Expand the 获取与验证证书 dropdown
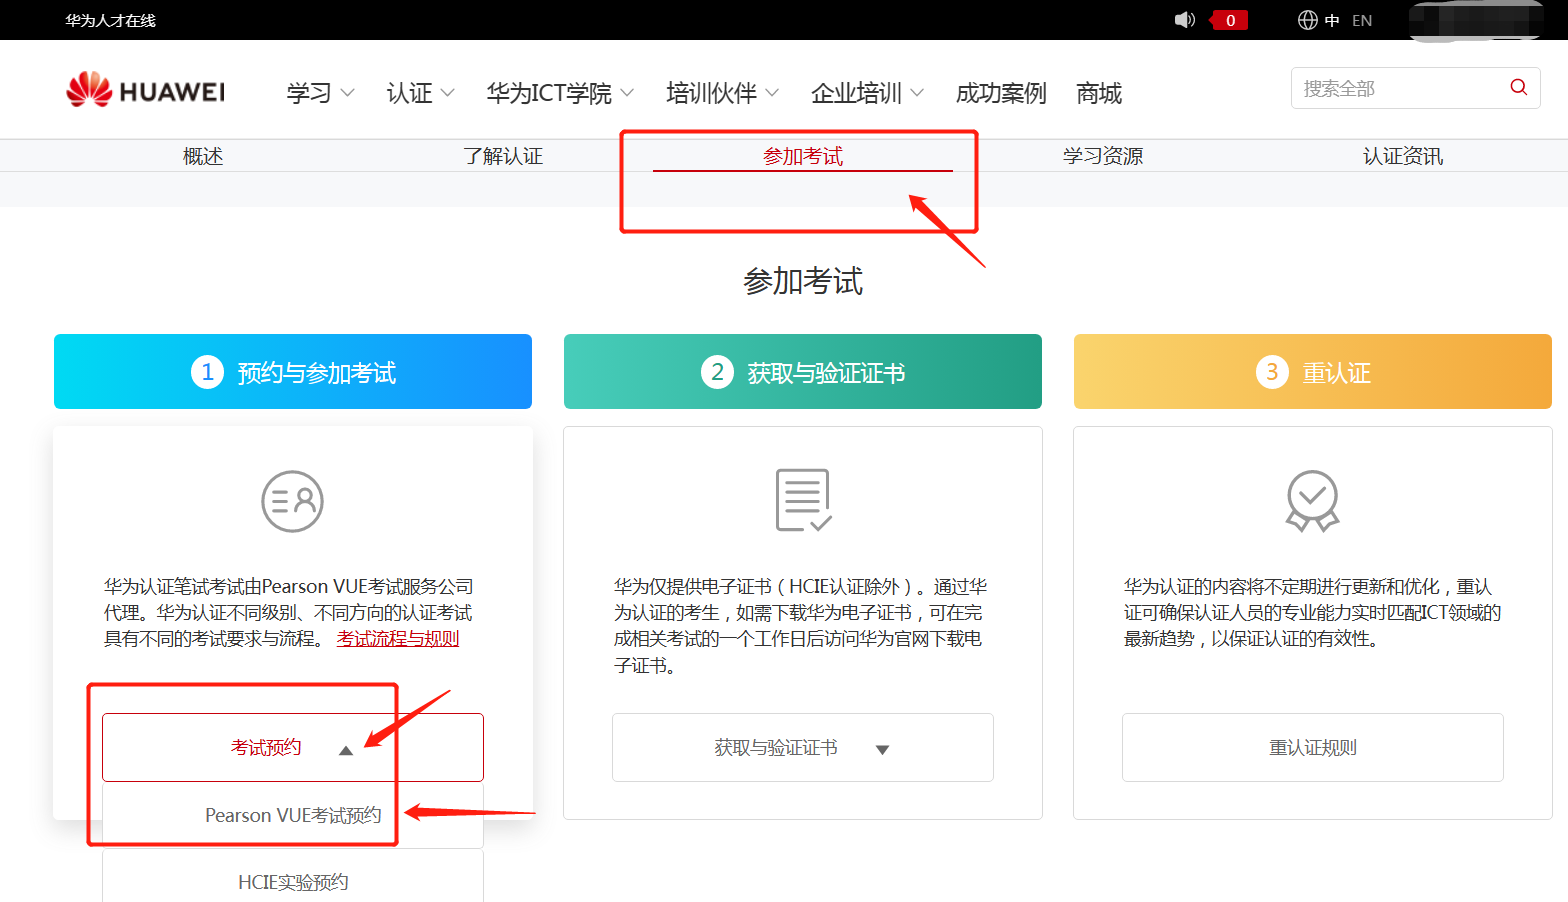This screenshot has height=902, width=1568. coord(803,747)
